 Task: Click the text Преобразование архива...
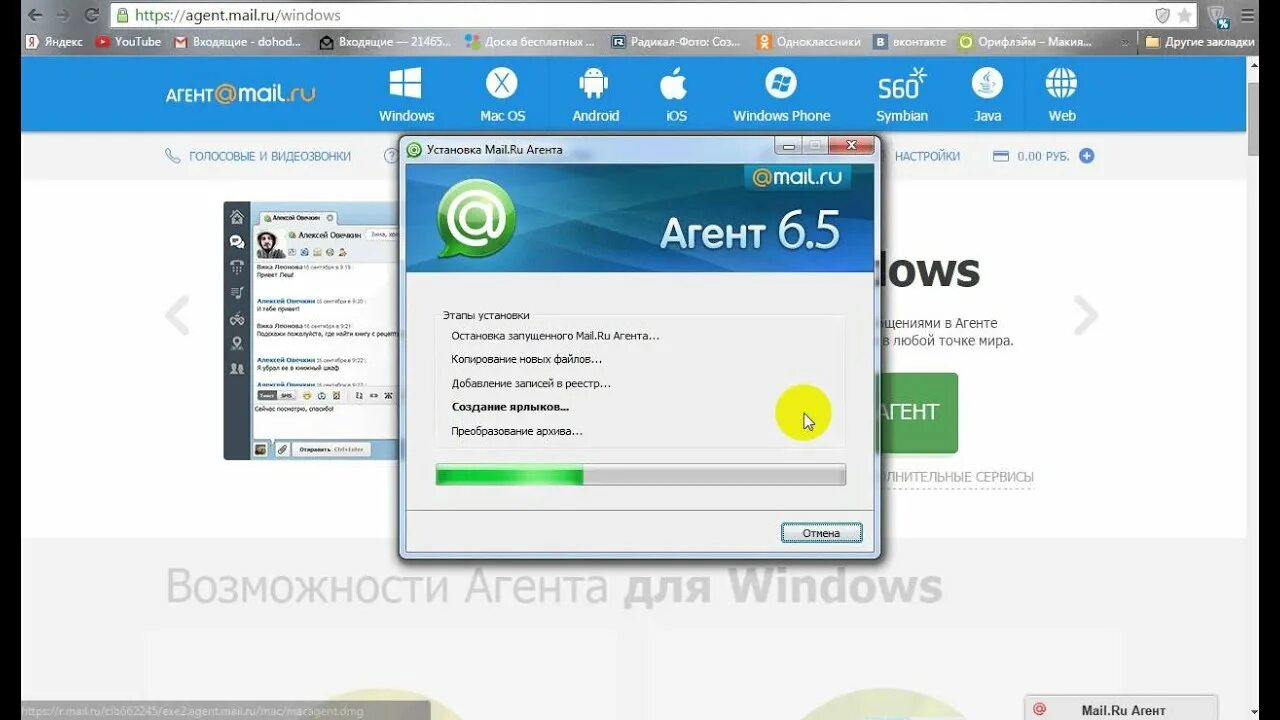point(517,431)
